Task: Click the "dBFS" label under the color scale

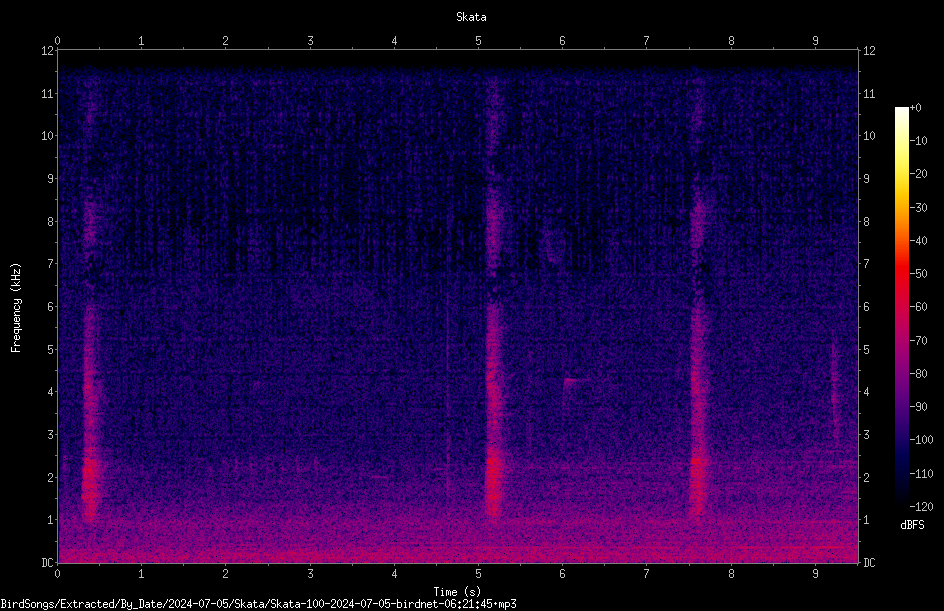Action: pyautogui.click(x=912, y=525)
